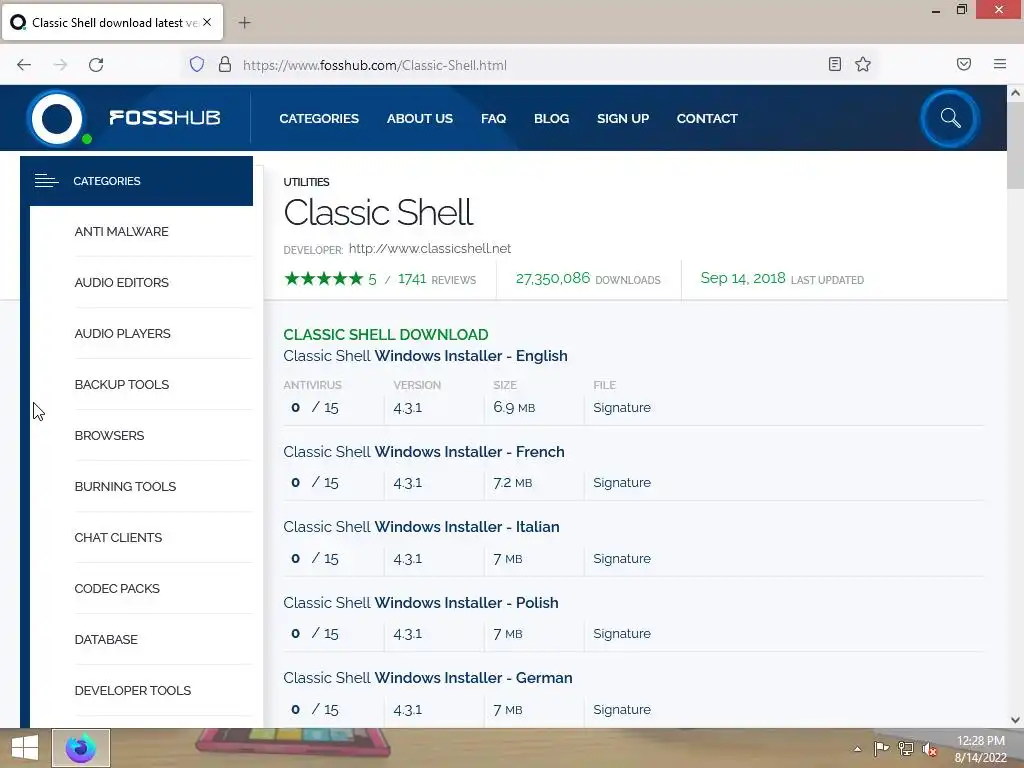This screenshot has width=1024, height=768.
Task: Toggle Reader View icon in address bar
Action: coord(835,64)
